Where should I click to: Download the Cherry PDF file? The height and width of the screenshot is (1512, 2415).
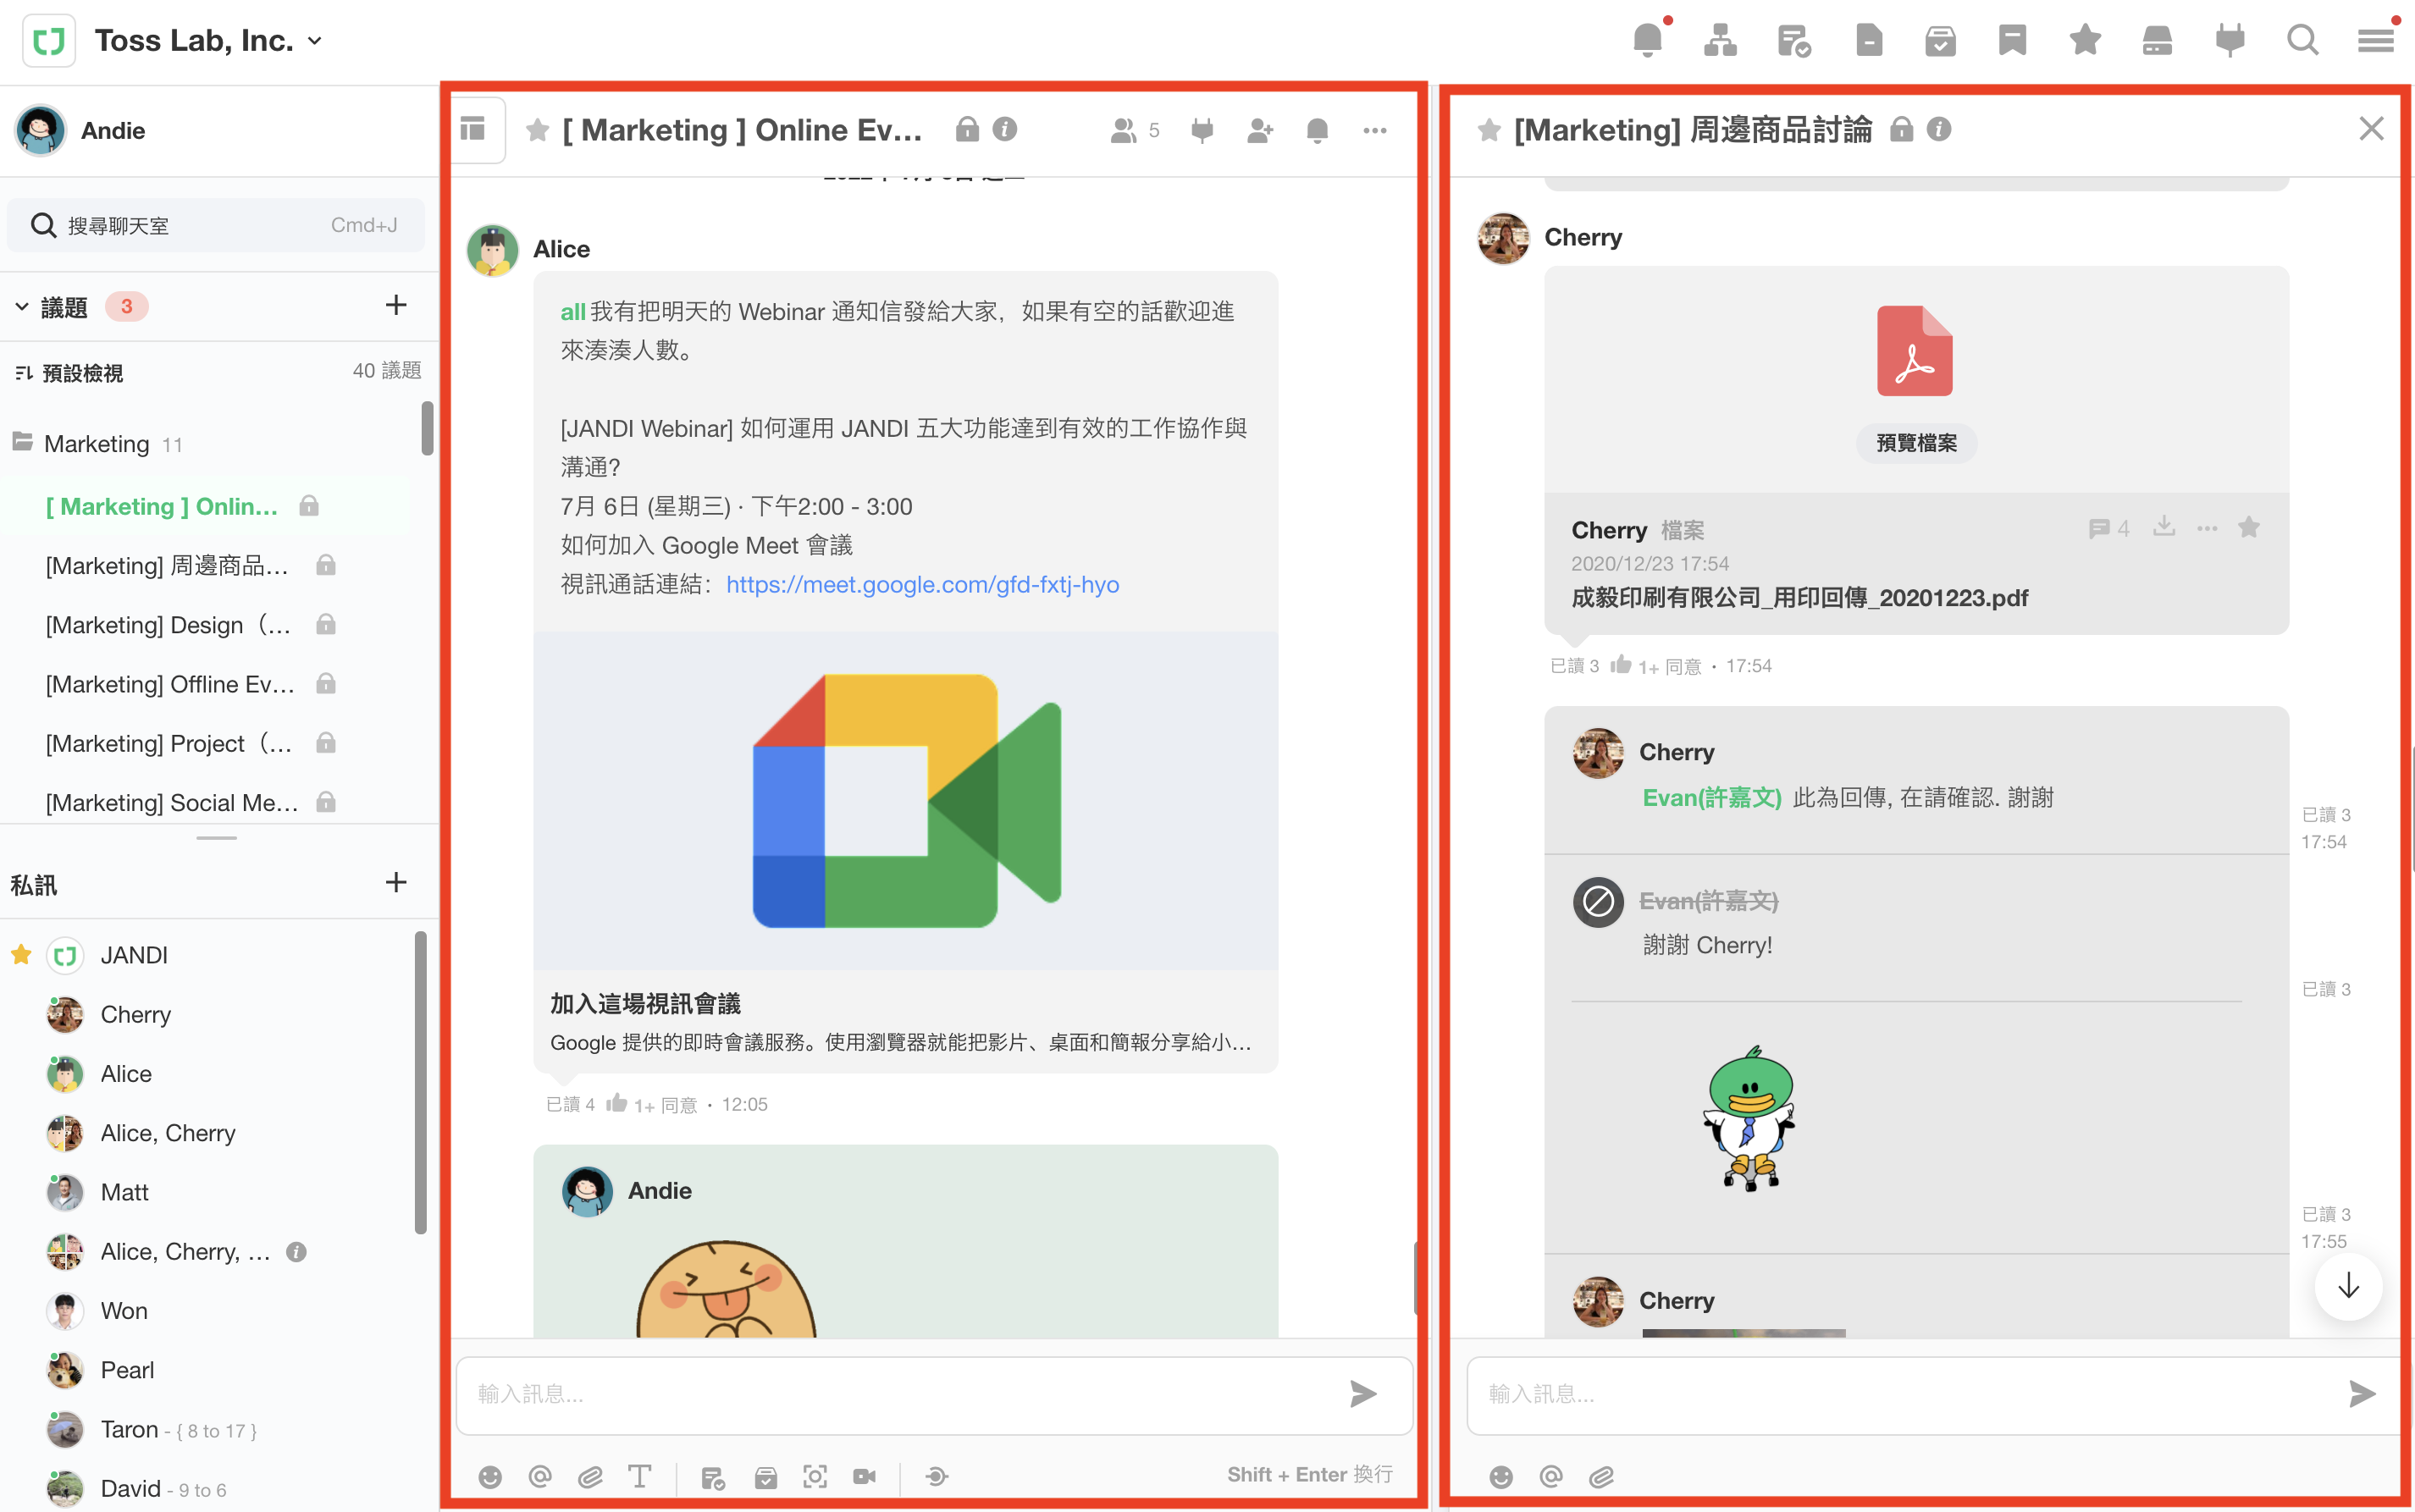pos(2164,527)
